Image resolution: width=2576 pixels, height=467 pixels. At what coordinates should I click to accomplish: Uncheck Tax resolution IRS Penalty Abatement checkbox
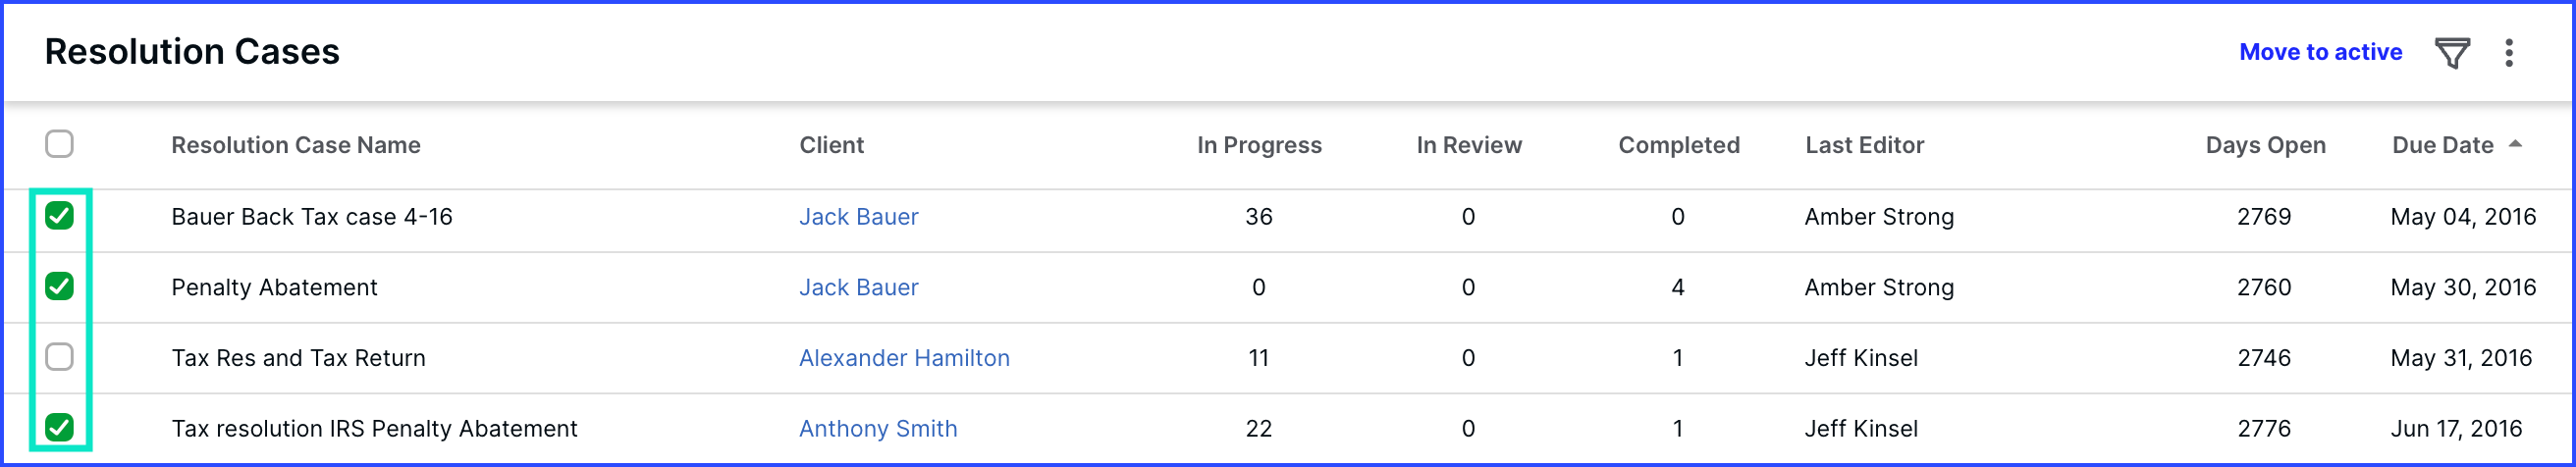coord(60,428)
